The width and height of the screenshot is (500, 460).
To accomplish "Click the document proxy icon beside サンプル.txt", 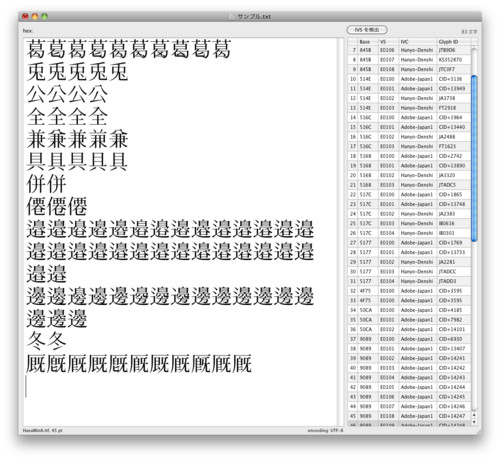I will point(232,16).
